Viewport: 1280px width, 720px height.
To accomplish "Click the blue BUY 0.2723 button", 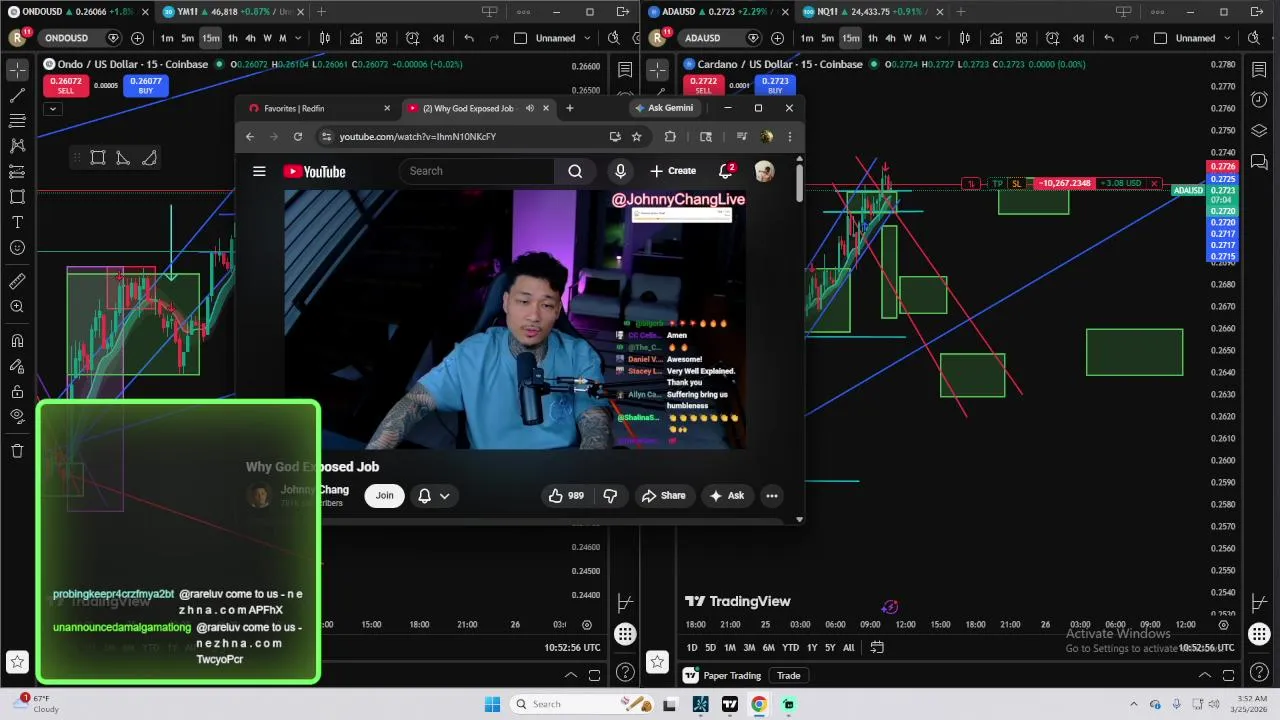I will pyautogui.click(x=775, y=85).
